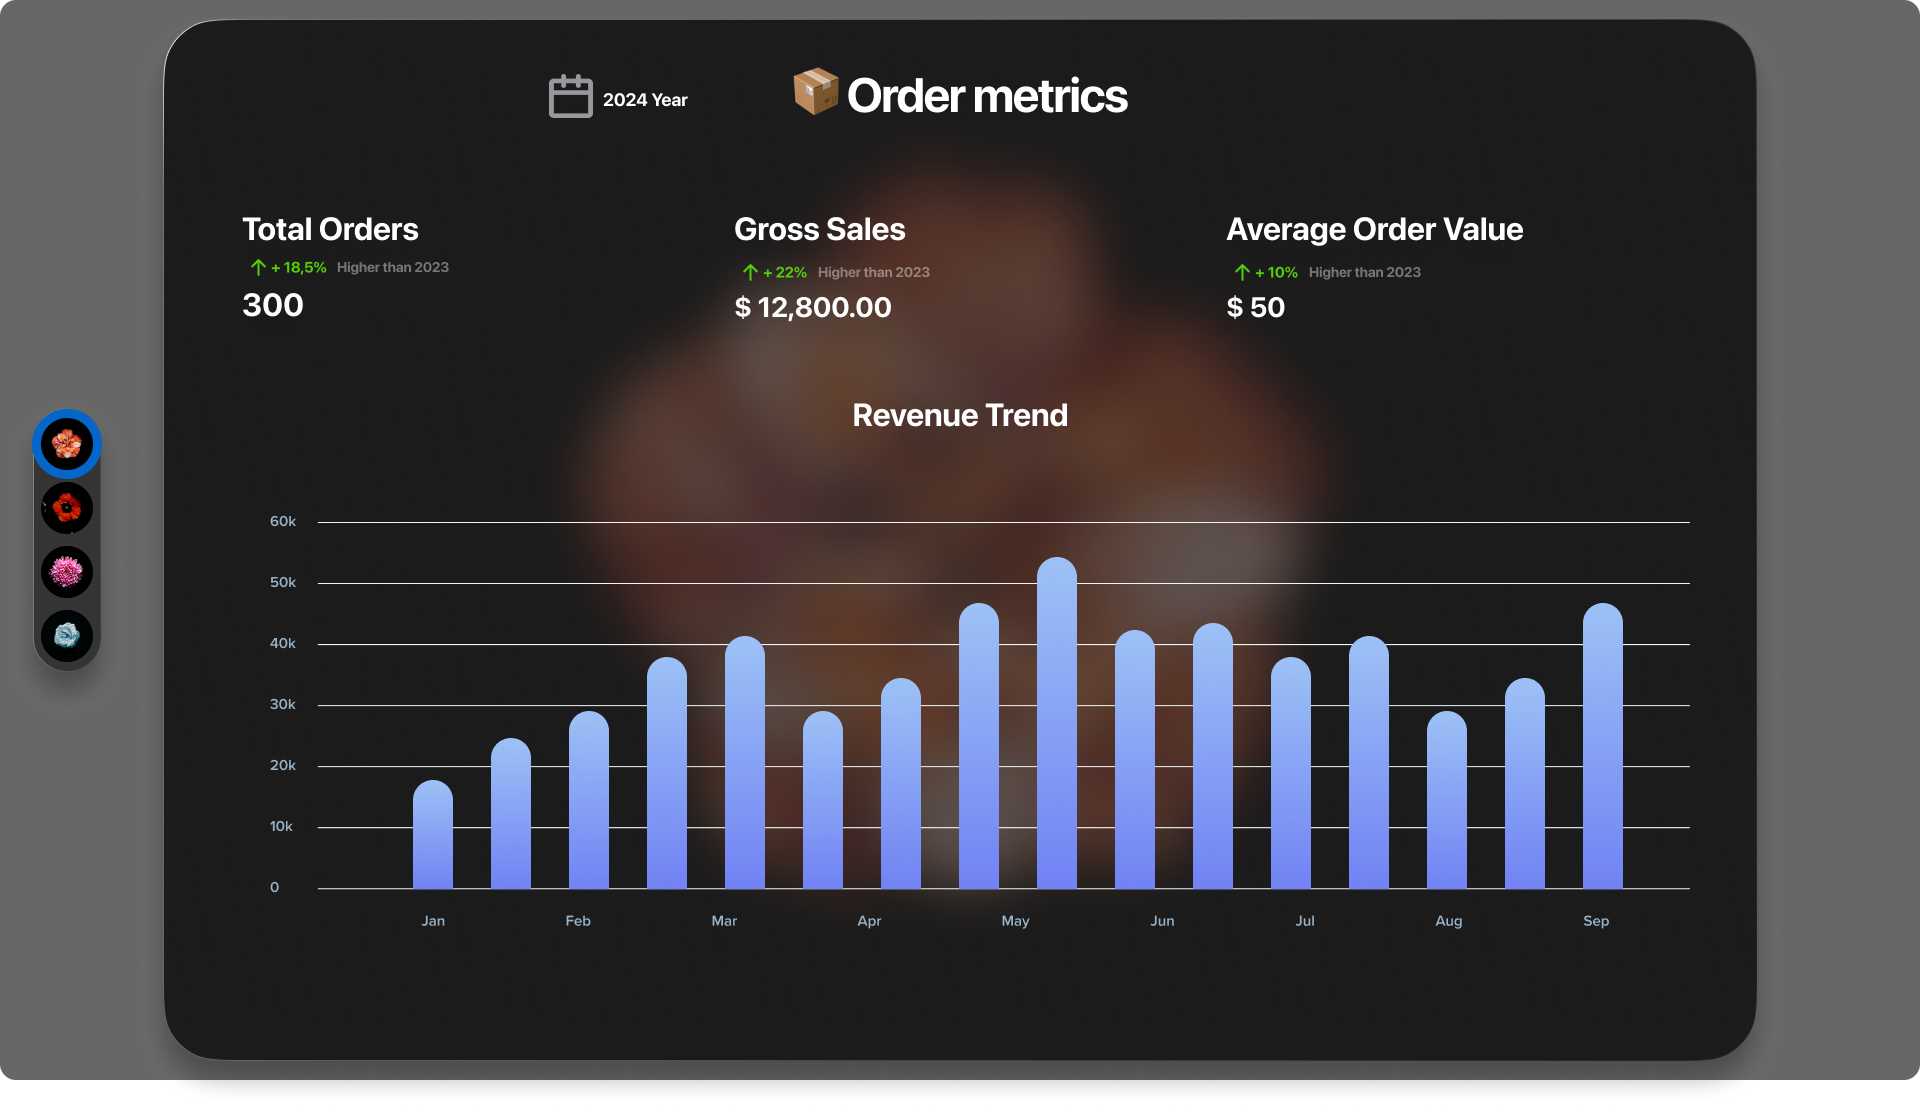Open the 2024 Year date selector

click(x=644, y=100)
